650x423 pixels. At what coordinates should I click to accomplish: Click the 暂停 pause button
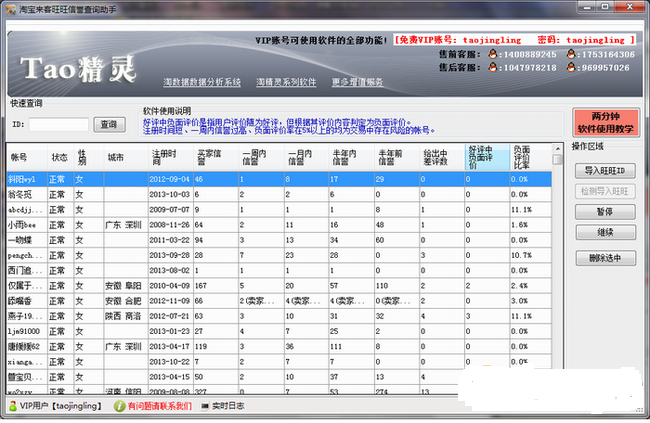click(605, 212)
